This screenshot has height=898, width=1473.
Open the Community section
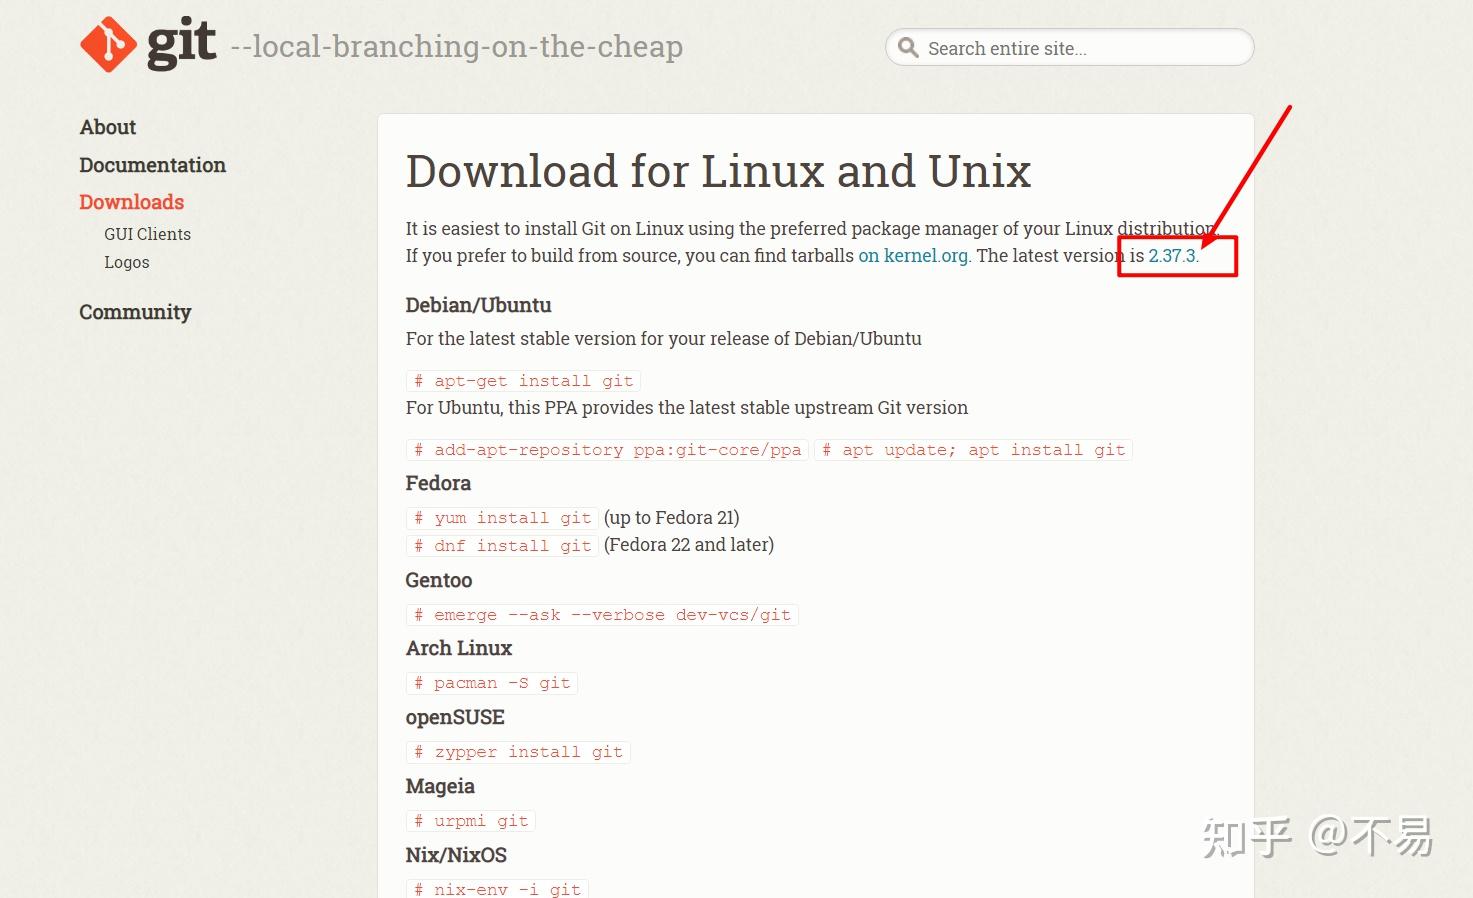[x=135, y=312]
